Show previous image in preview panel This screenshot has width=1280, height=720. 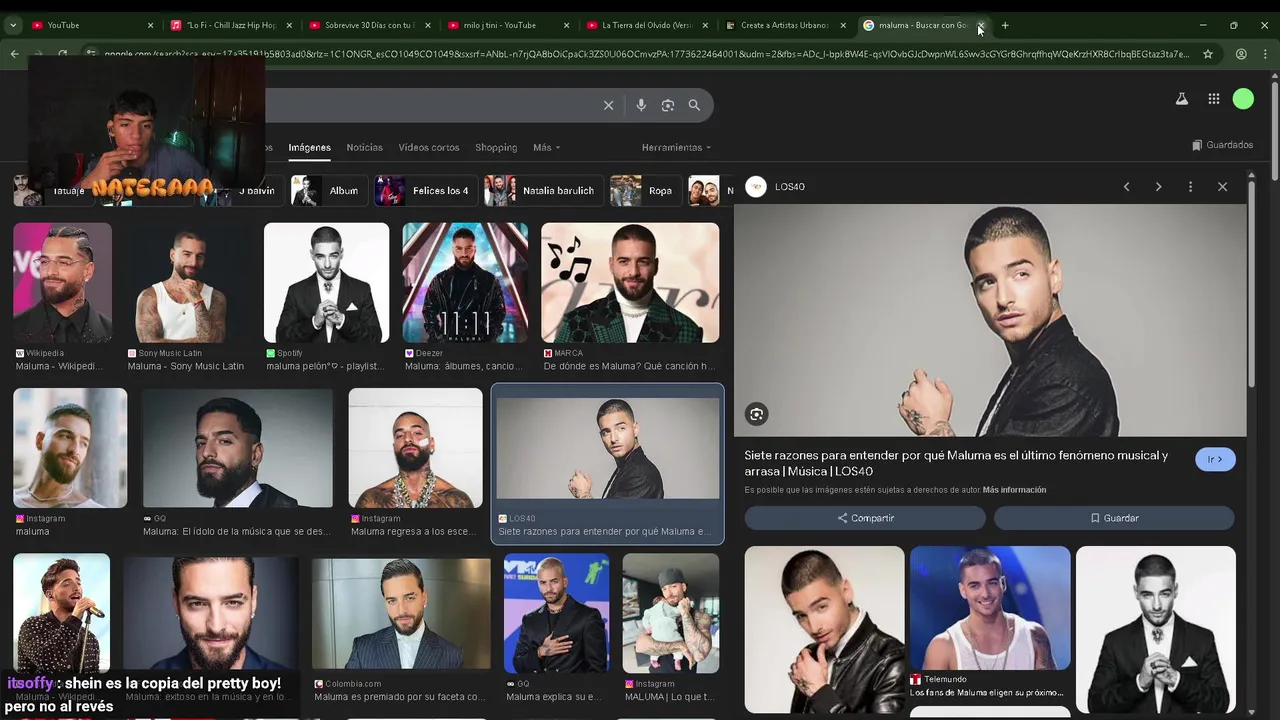[x=1126, y=187]
